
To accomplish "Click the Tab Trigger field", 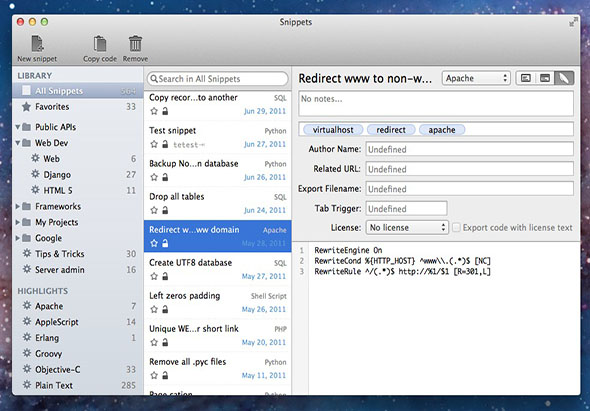I will [406, 209].
